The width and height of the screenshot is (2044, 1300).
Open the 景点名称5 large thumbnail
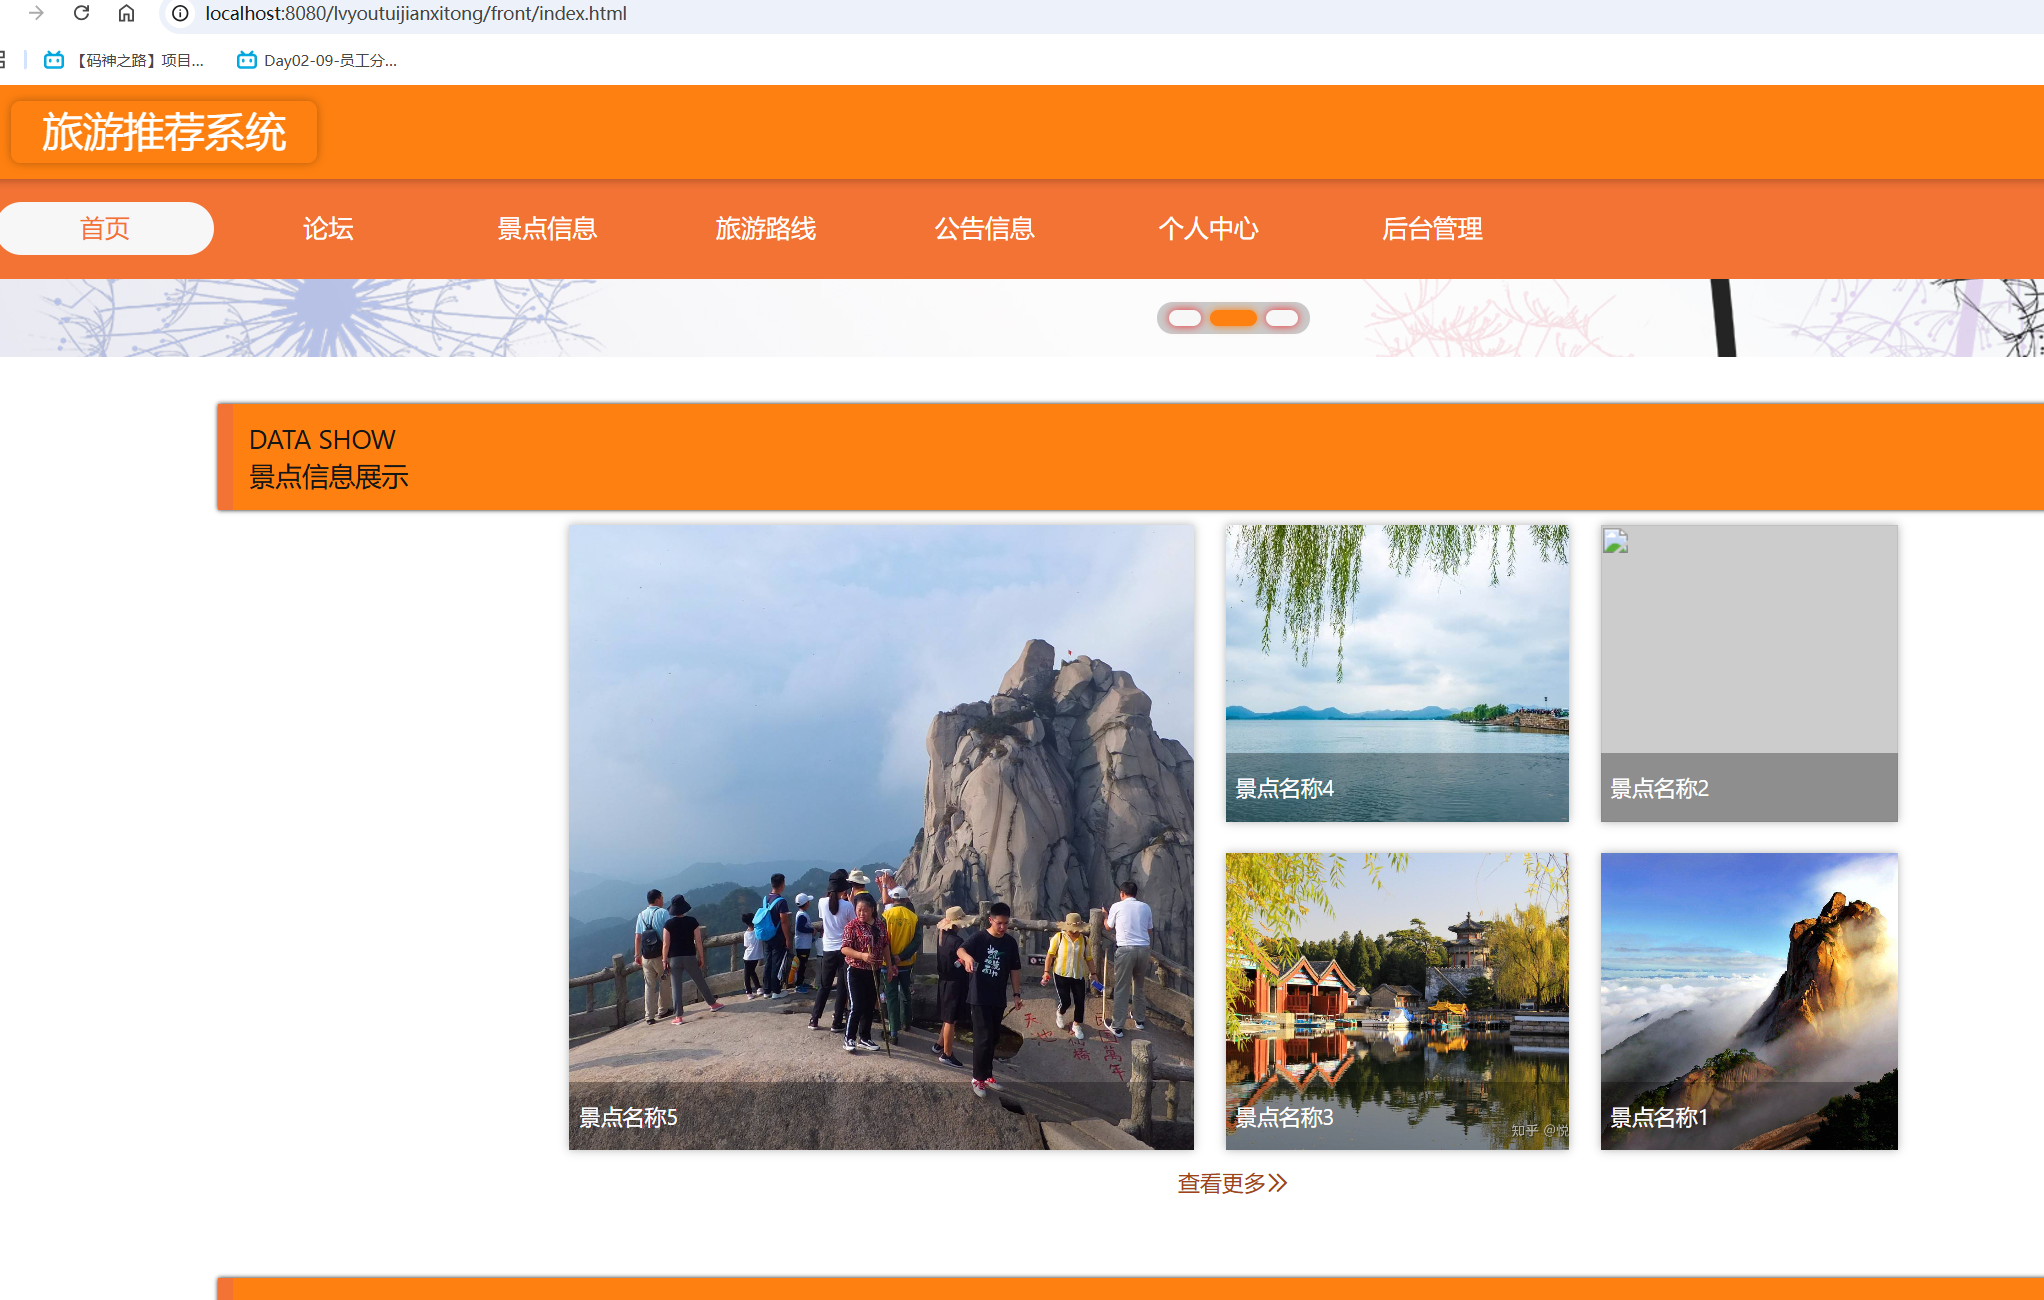(x=881, y=836)
